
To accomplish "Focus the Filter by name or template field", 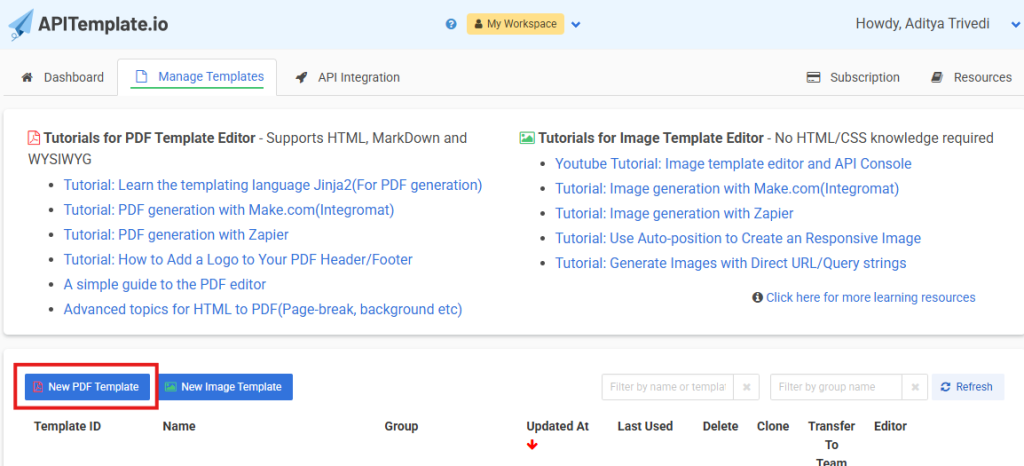I will (668, 387).
